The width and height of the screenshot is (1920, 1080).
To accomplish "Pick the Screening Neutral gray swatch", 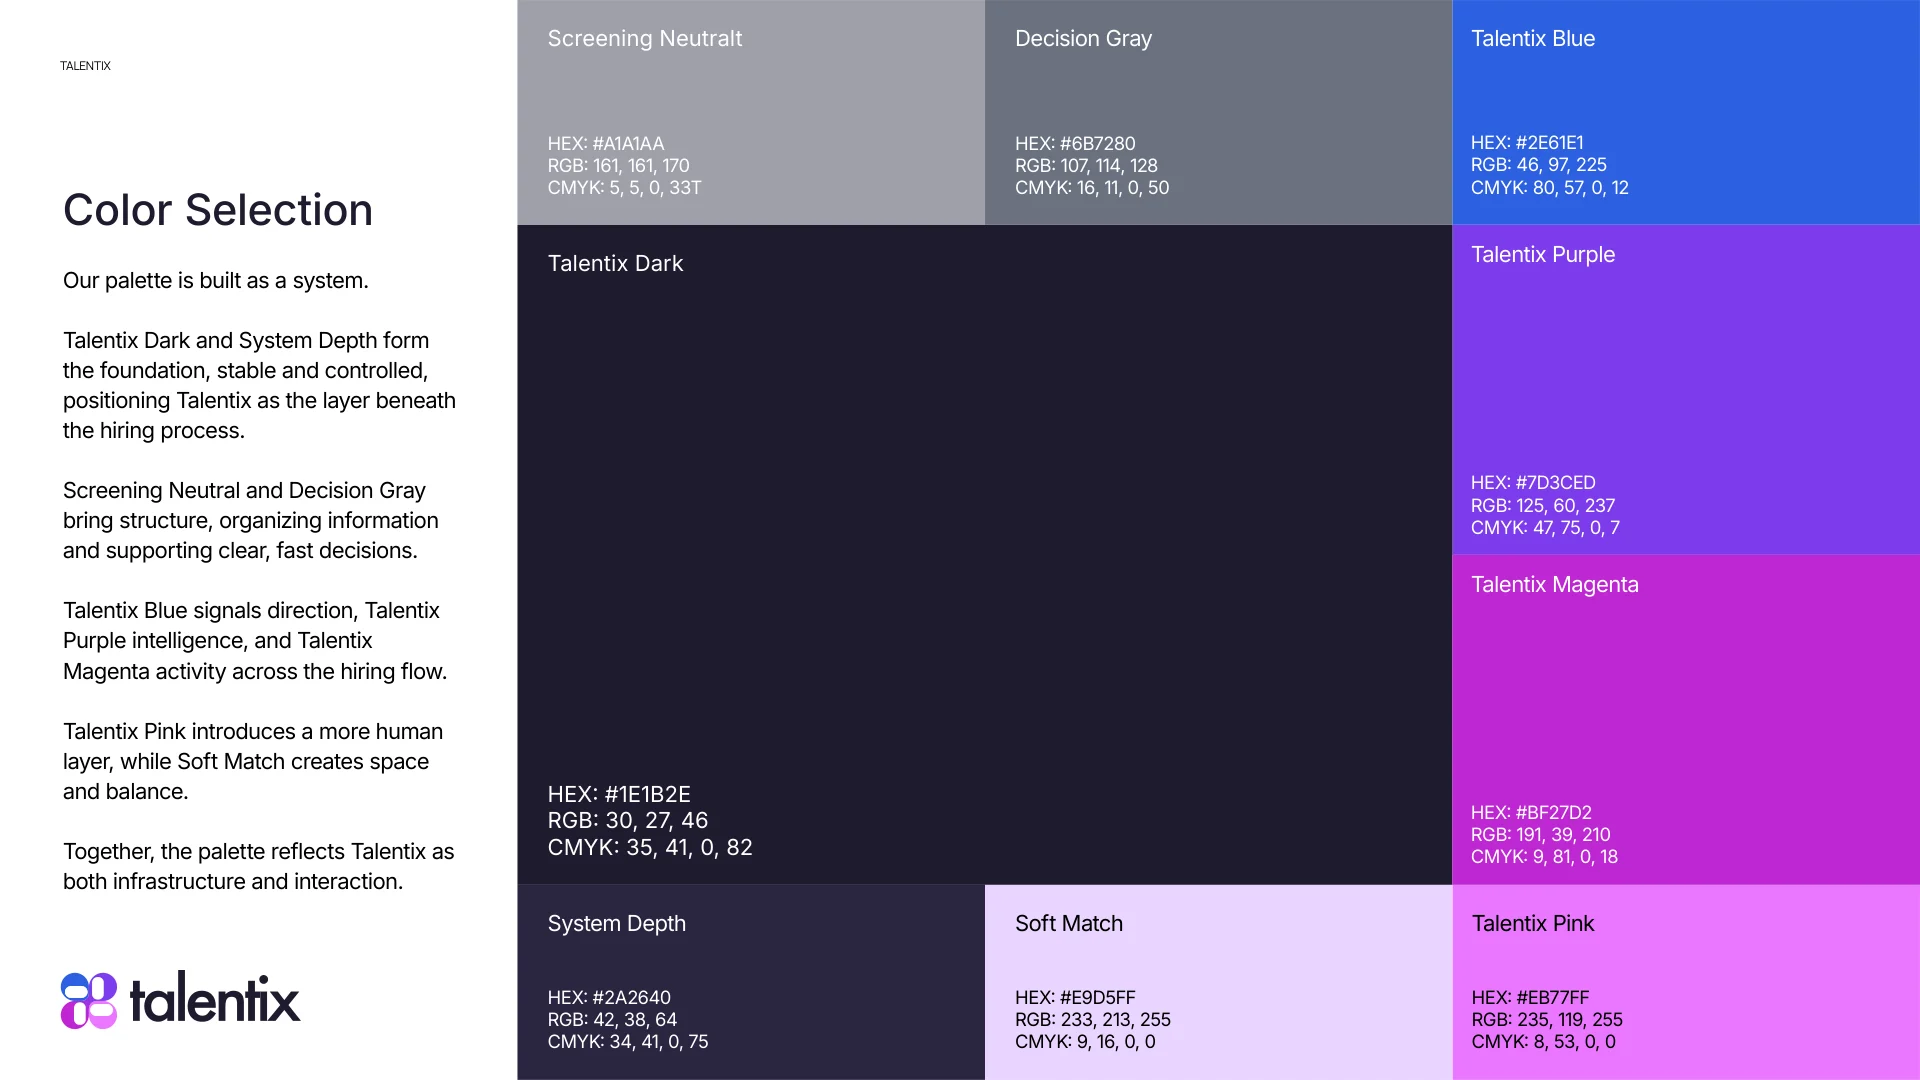I will [751, 112].
